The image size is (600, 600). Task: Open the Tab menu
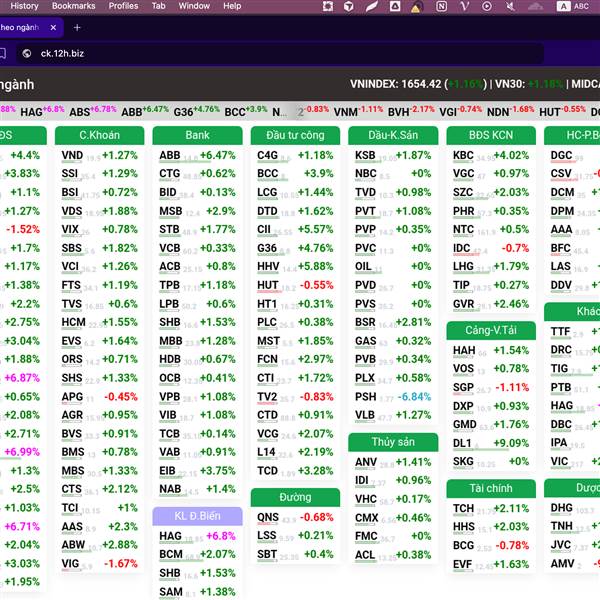tap(158, 6)
